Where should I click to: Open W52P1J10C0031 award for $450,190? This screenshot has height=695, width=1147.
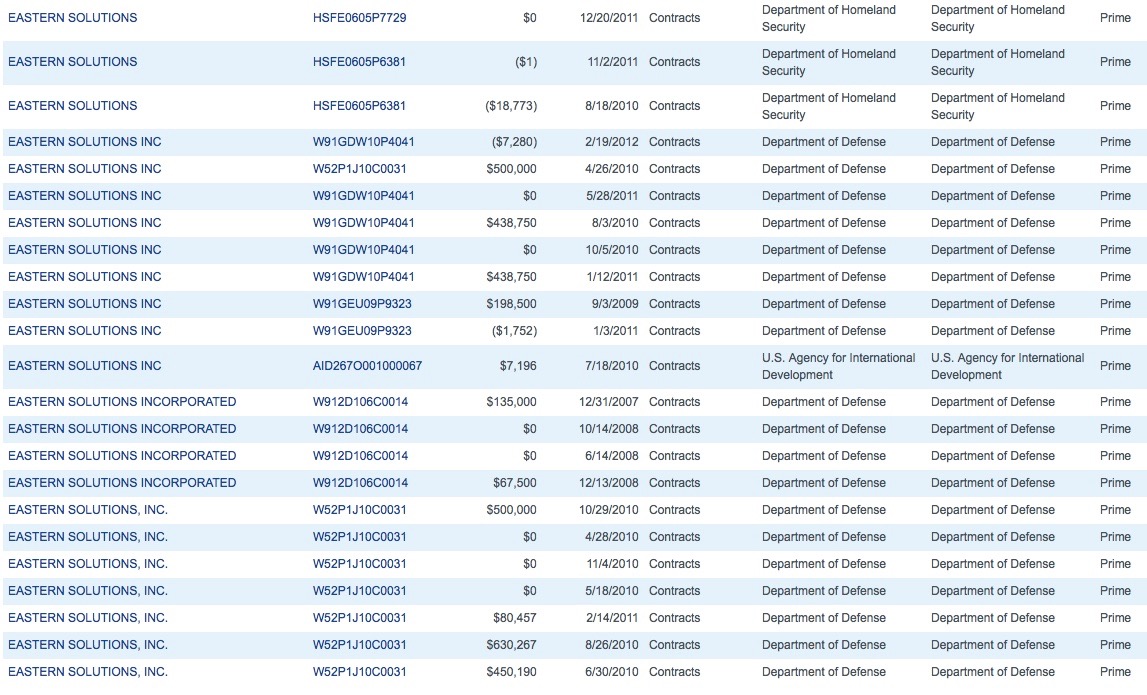pyautogui.click(x=359, y=672)
